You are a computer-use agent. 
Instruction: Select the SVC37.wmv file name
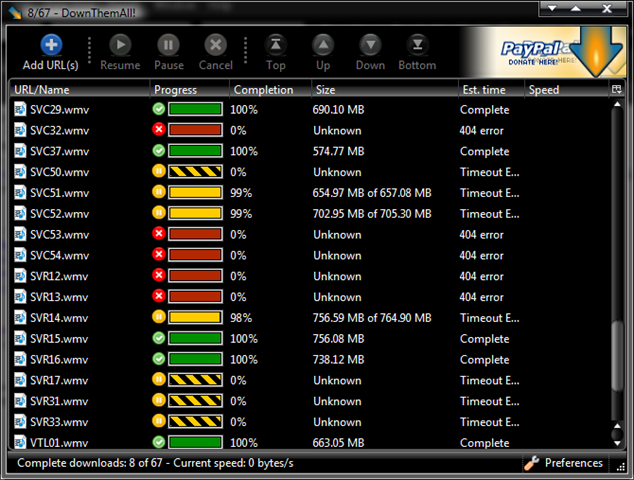[x=59, y=151]
